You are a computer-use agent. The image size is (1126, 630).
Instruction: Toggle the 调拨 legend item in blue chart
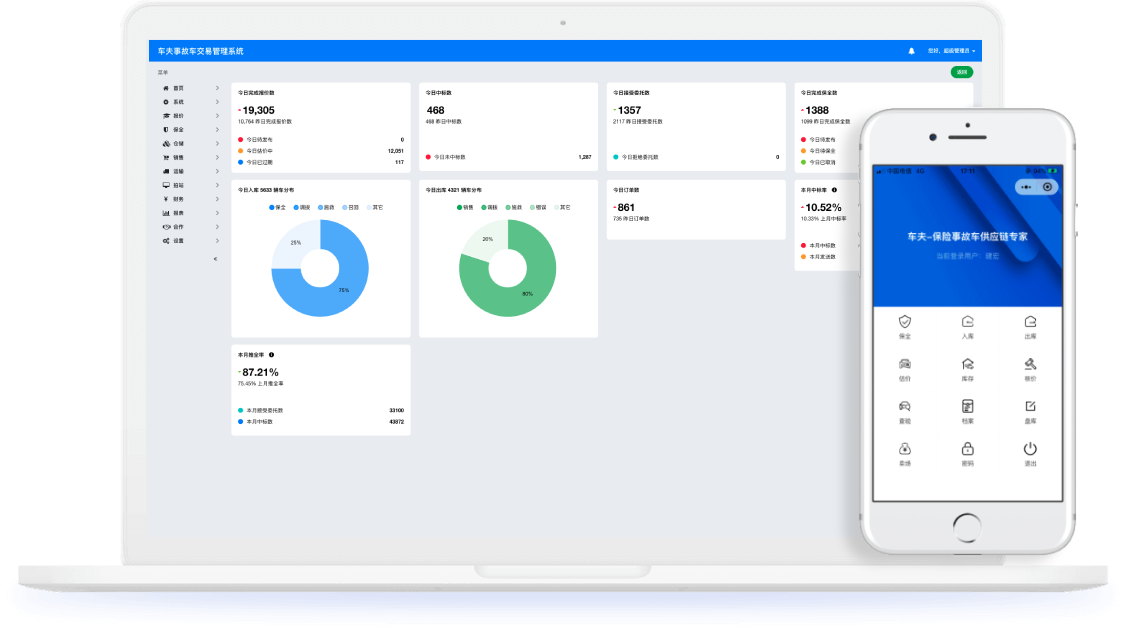[302, 208]
